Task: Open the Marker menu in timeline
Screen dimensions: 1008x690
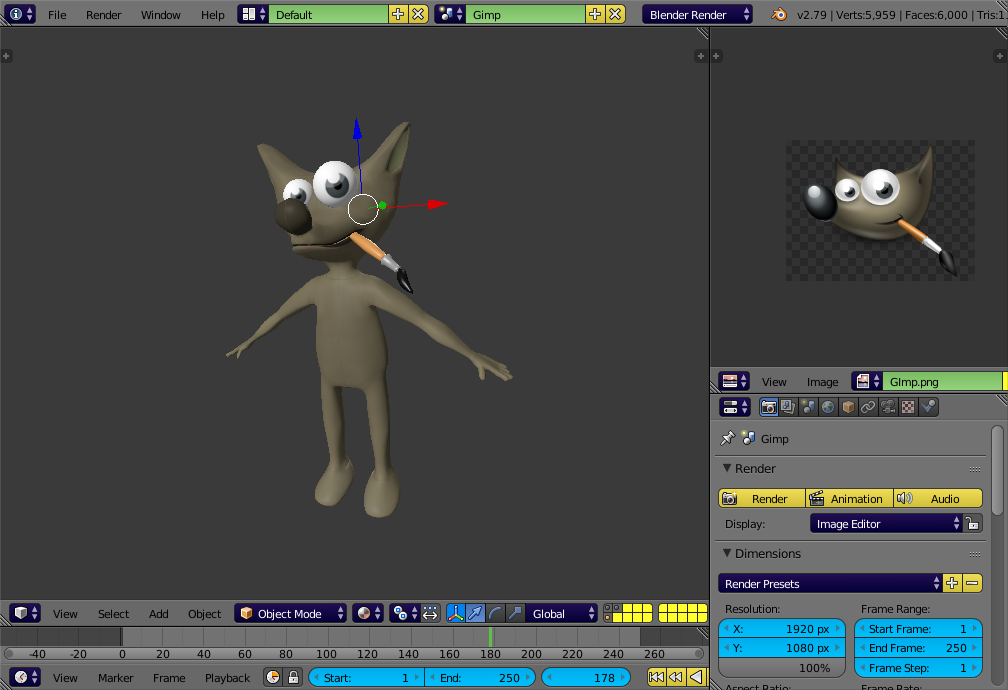Action: click(114, 678)
